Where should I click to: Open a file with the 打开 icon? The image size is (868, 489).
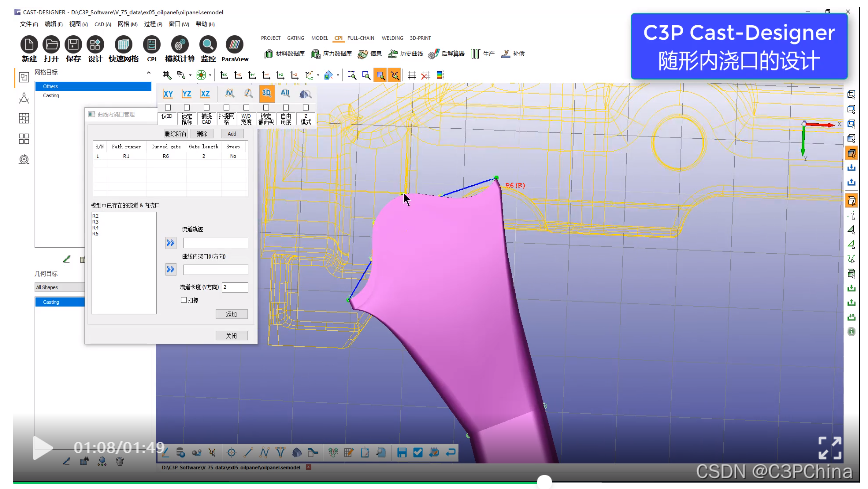51,45
